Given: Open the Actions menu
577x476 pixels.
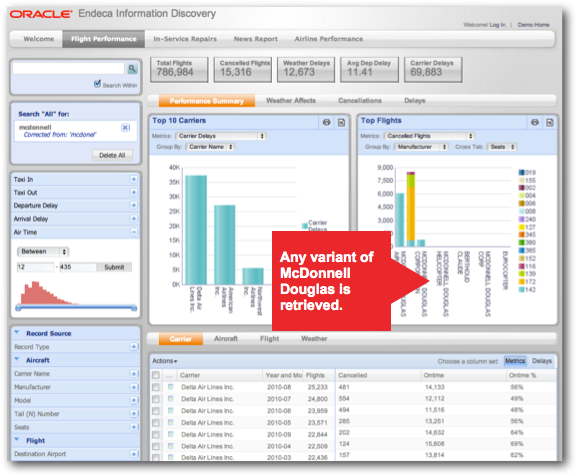Looking at the screenshot, I should [164, 361].
